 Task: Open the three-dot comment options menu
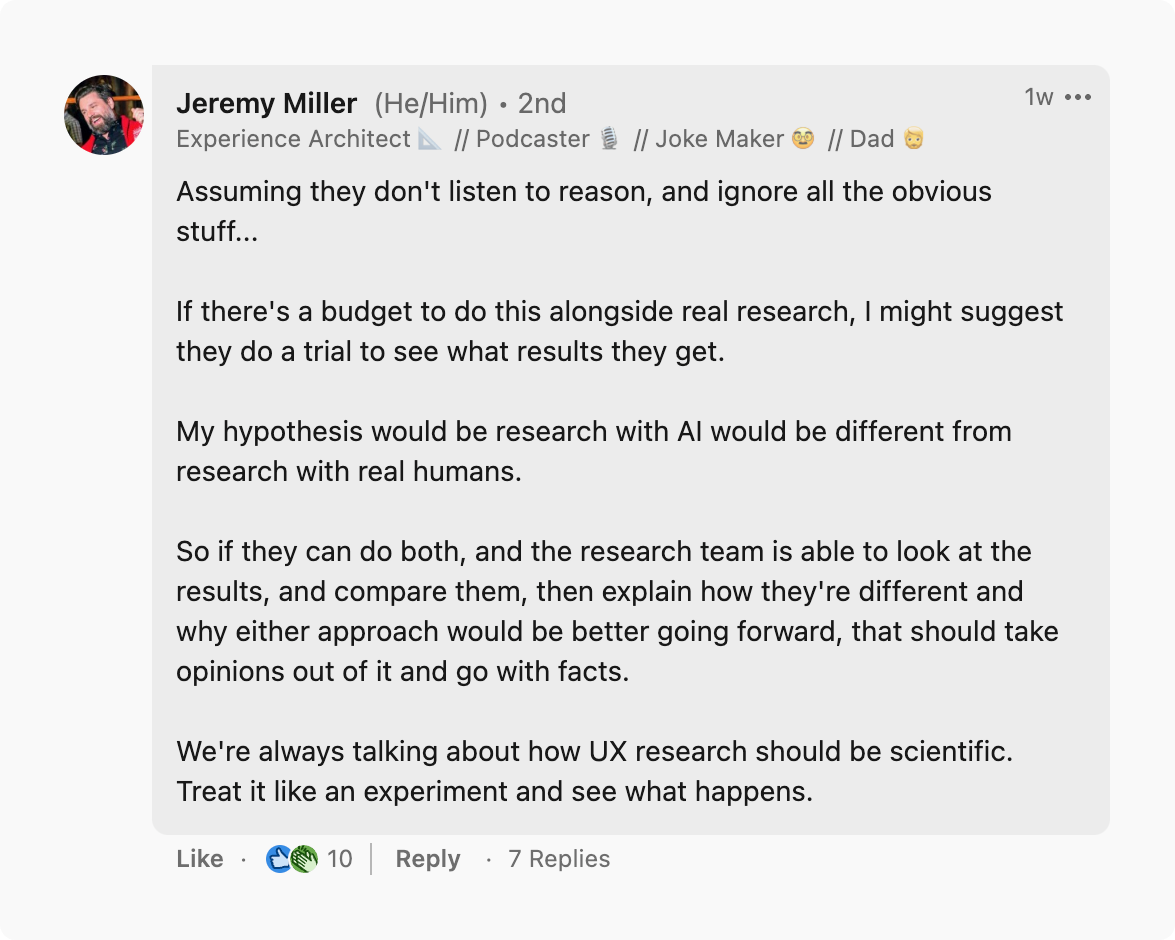1078,97
